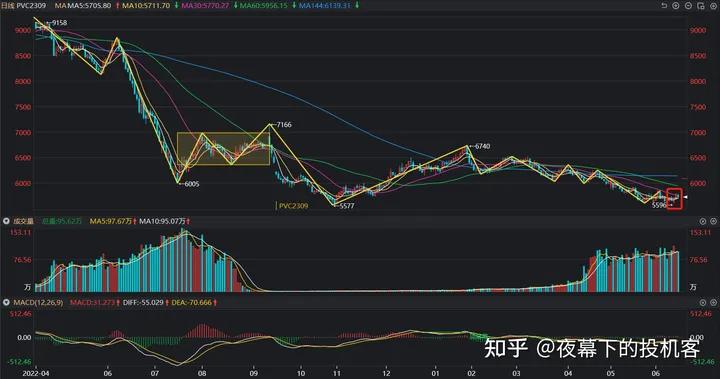Image resolution: width=720 pixels, height=379 pixels.
Task: Click the 2022-04 date on time axis
Action: tap(35, 373)
